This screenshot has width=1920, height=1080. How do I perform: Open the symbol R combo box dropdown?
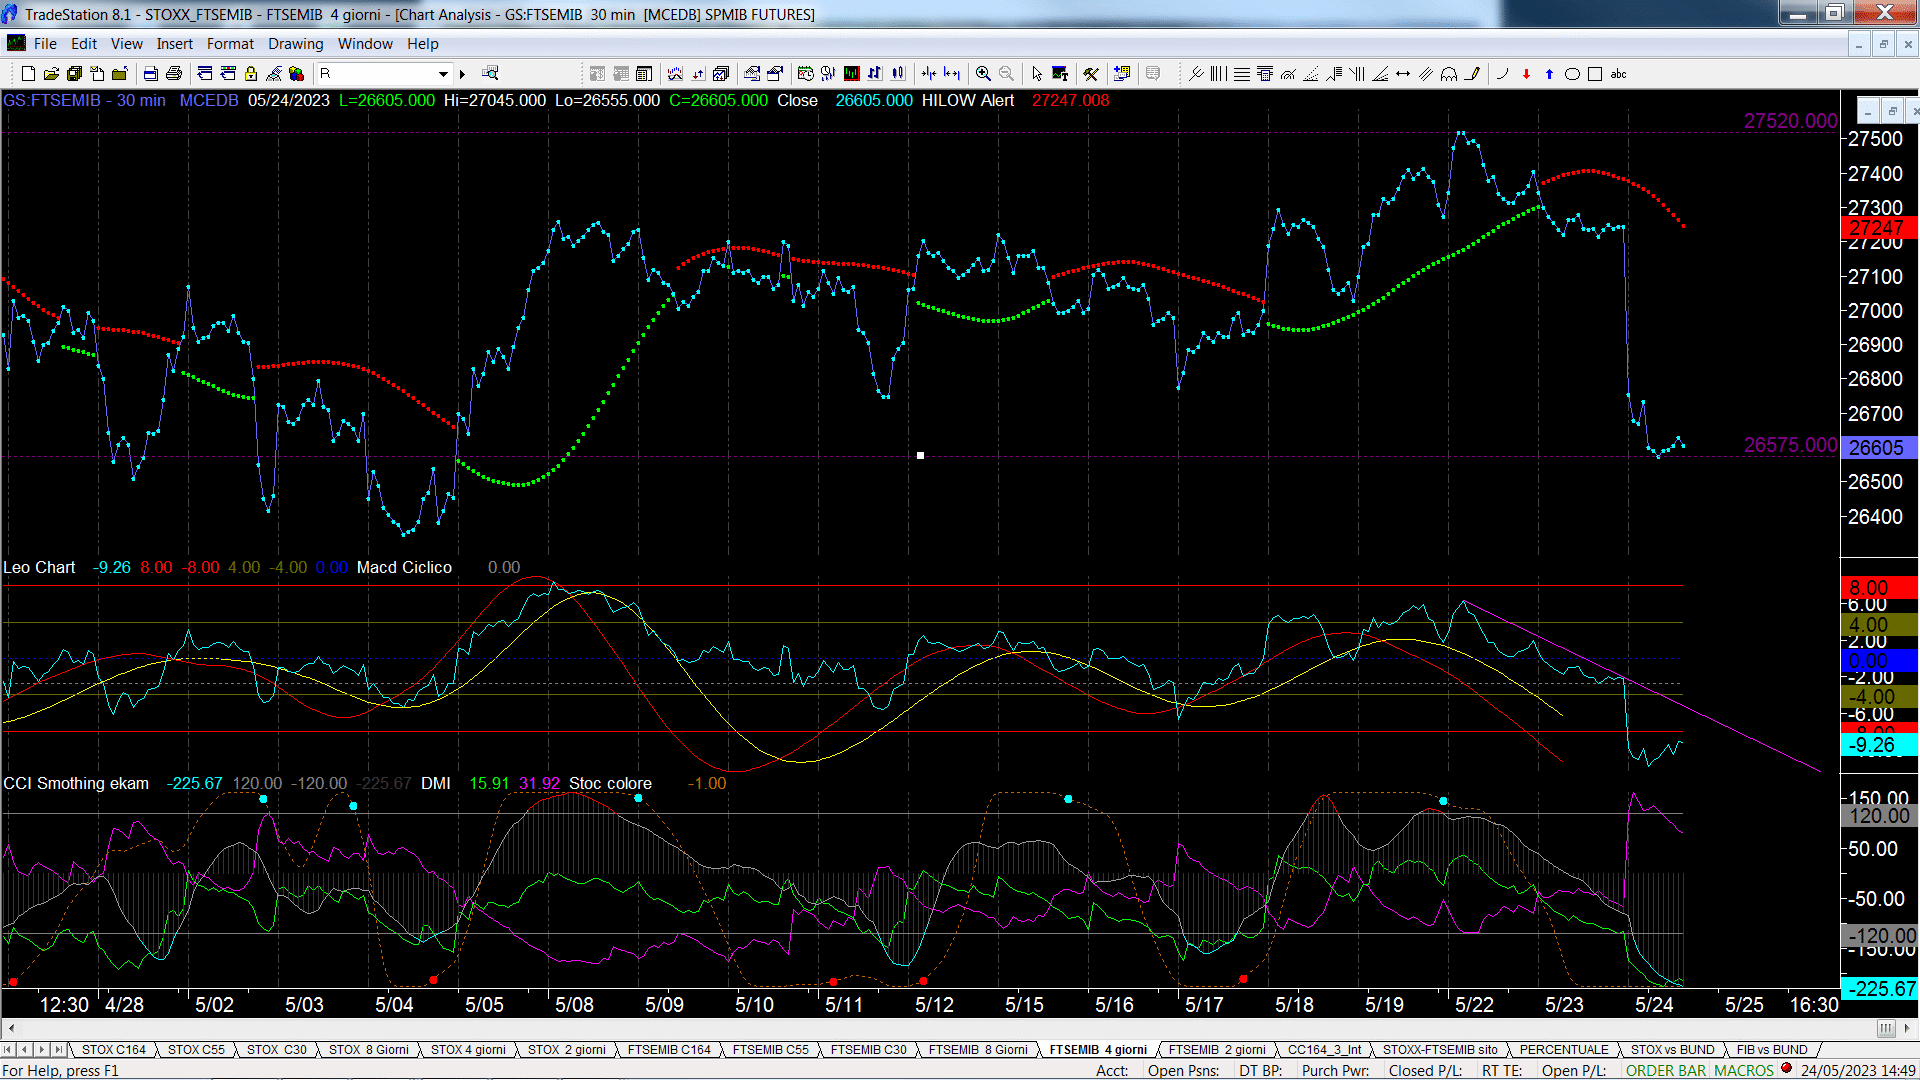coord(443,74)
